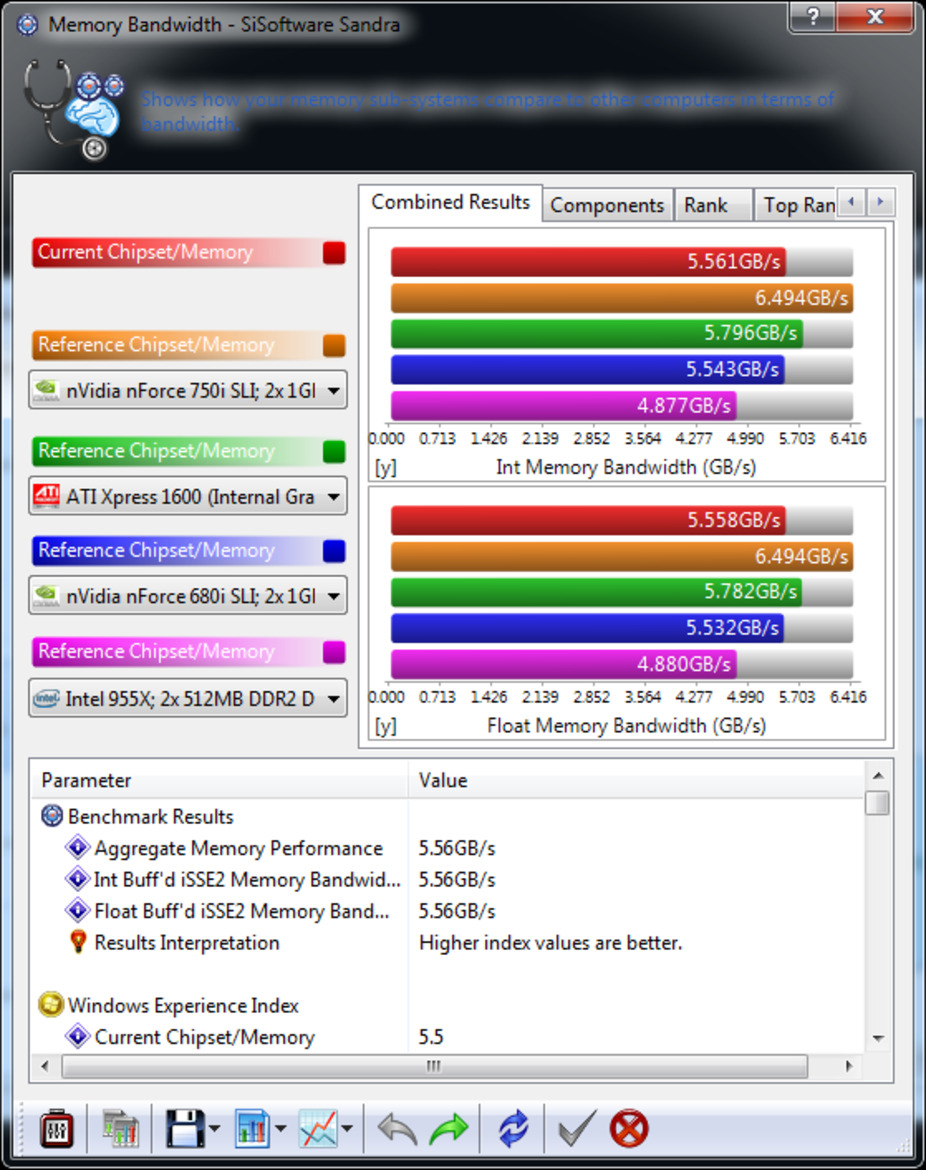Screen dimensions: 926x1170
Task: Click the checkmark OK icon
Action: 577,1128
